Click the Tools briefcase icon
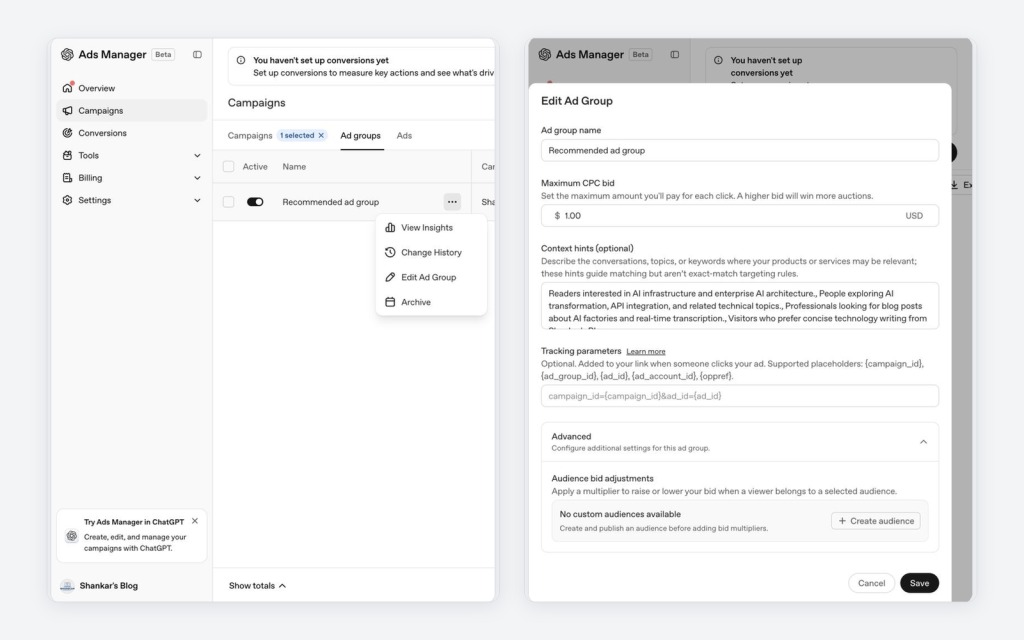Screen dimensions: 1024x640 coord(67,155)
